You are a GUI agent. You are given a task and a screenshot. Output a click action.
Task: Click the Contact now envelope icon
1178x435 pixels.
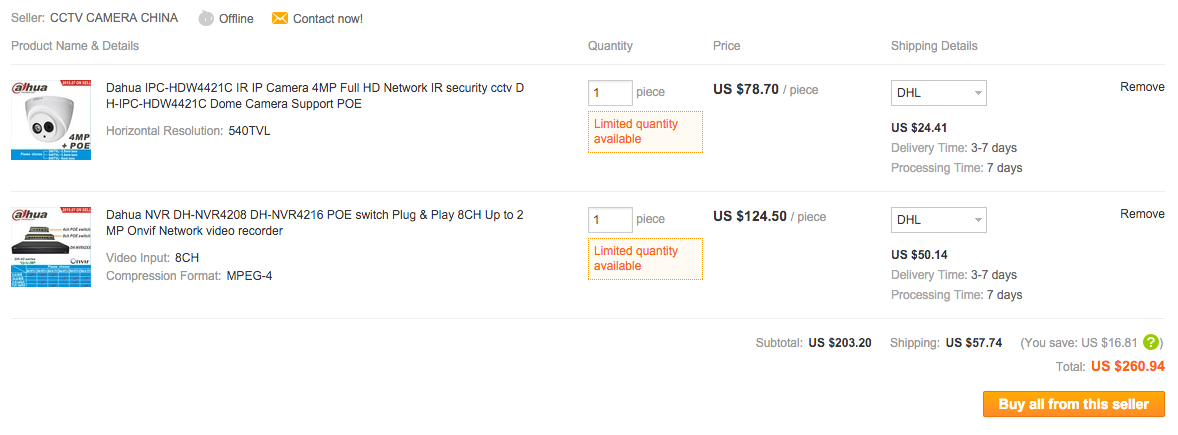tap(280, 18)
